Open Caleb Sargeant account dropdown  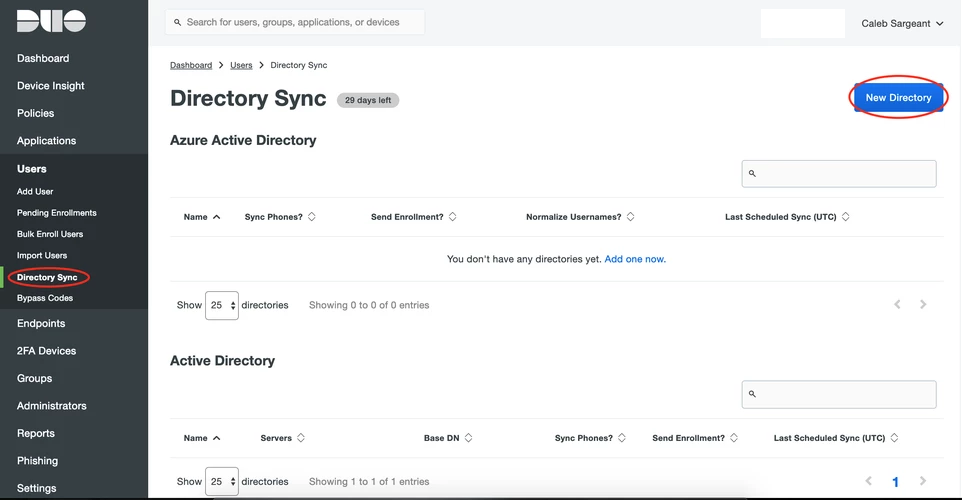tap(902, 23)
